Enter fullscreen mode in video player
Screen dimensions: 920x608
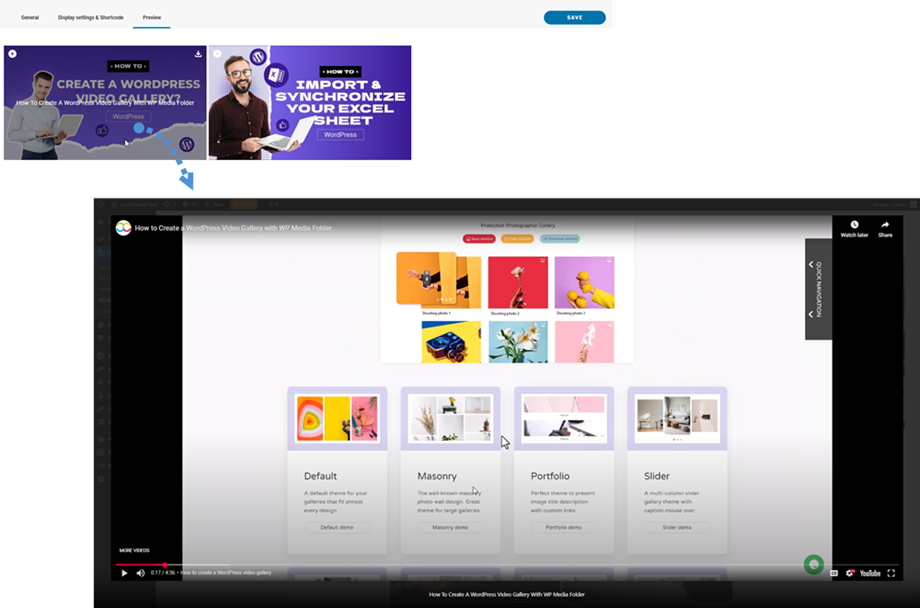pos(891,573)
